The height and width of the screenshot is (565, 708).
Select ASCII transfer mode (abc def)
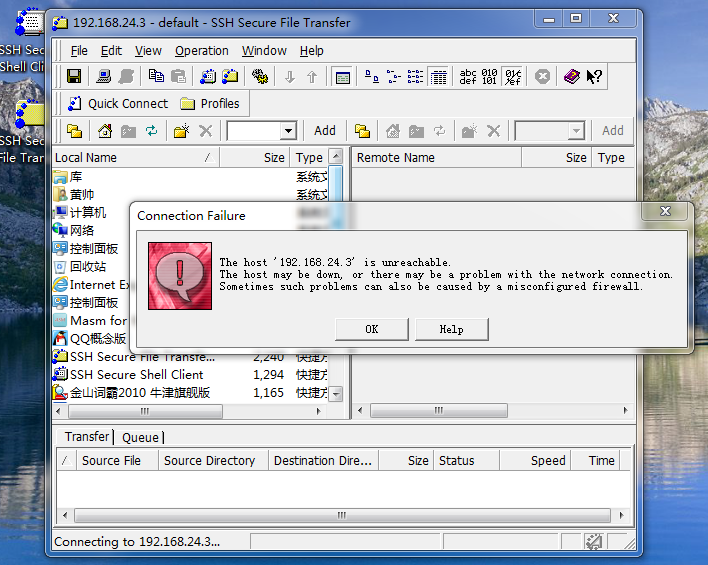tap(468, 77)
